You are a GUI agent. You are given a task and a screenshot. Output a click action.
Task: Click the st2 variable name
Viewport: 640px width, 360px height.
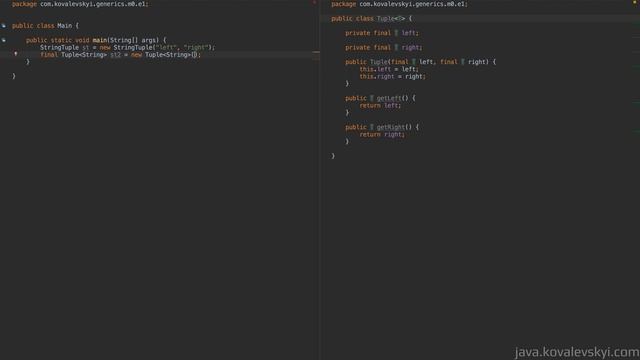coord(116,55)
